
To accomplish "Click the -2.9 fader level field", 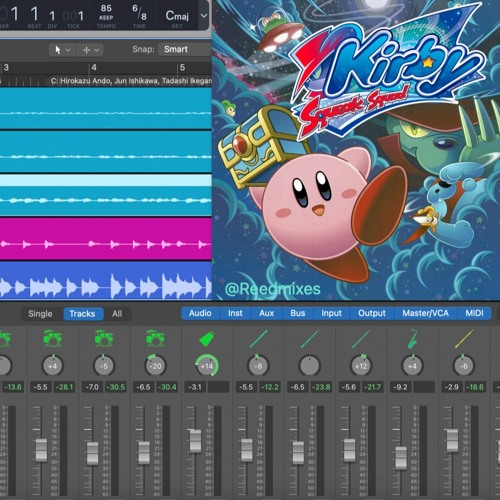I will pyautogui.click(x=452, y=387).
